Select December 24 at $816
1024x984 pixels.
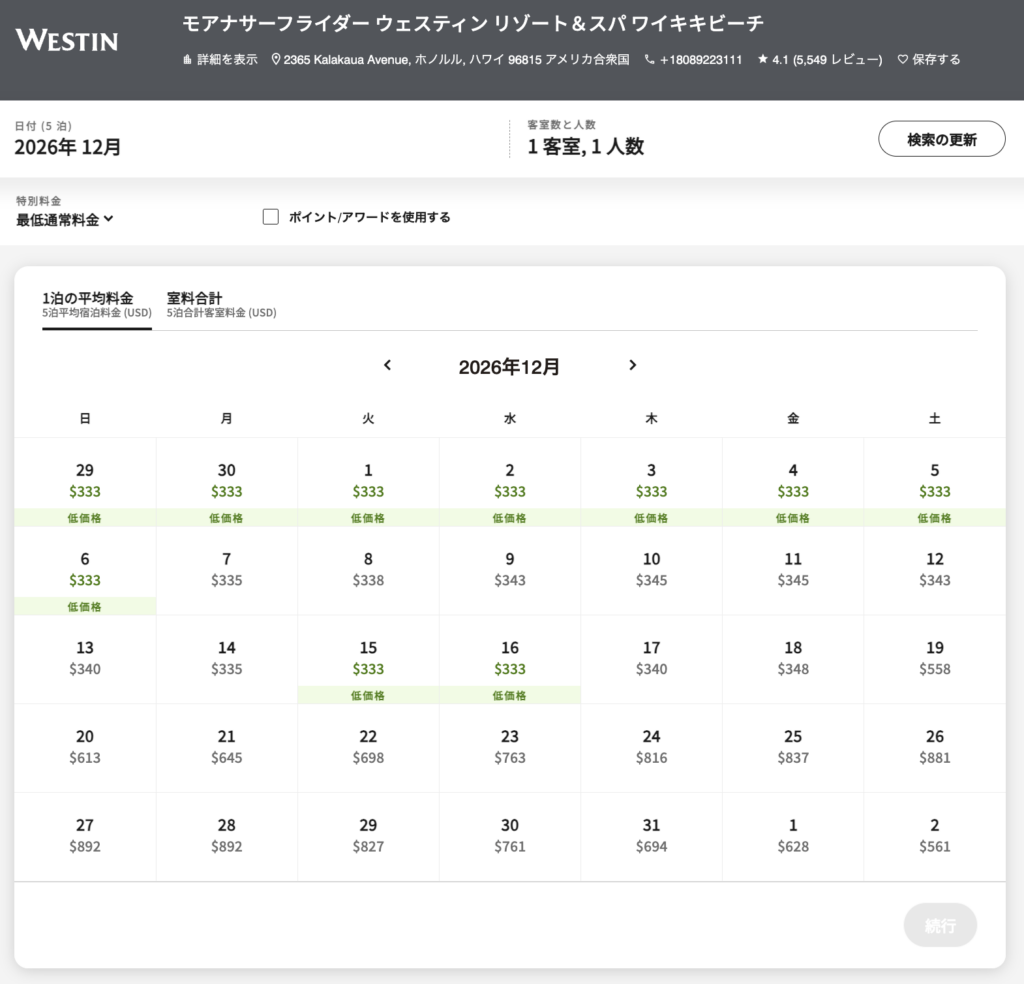(x=652, y=749)
